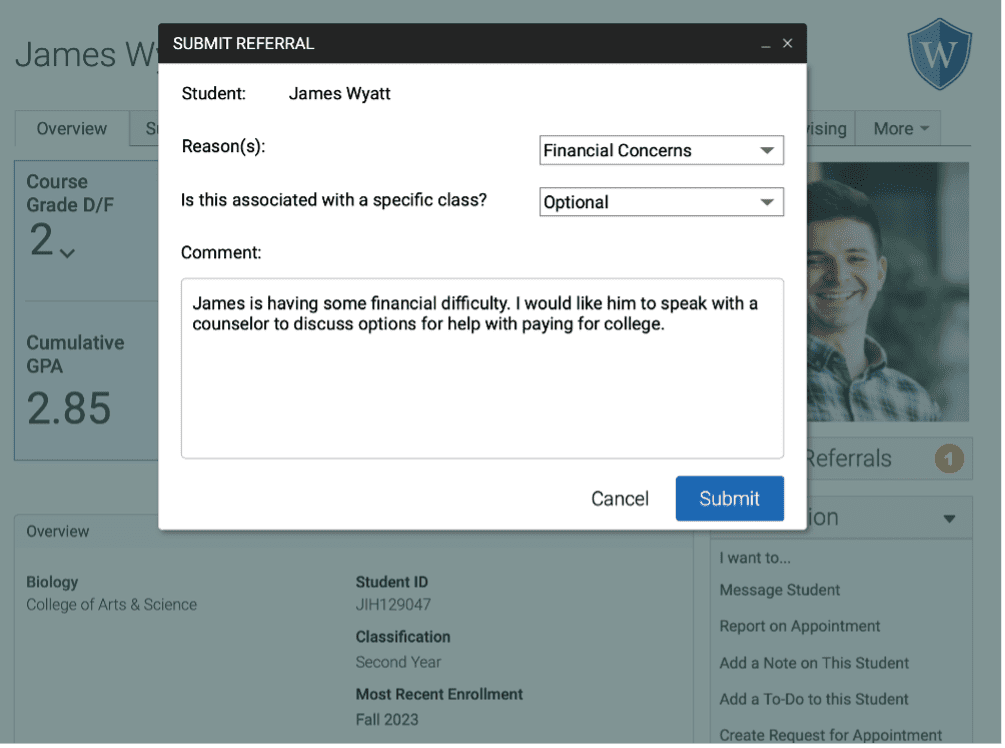This screenshot has width=1005, height=748.
Task: Open the specific class Optional dropdown
Action: (x=661, y=202)
